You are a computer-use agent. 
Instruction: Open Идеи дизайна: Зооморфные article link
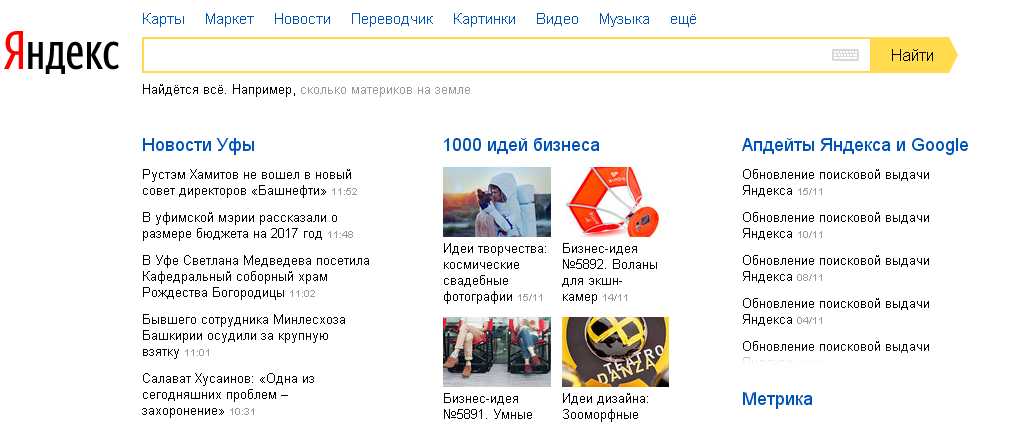605,407
